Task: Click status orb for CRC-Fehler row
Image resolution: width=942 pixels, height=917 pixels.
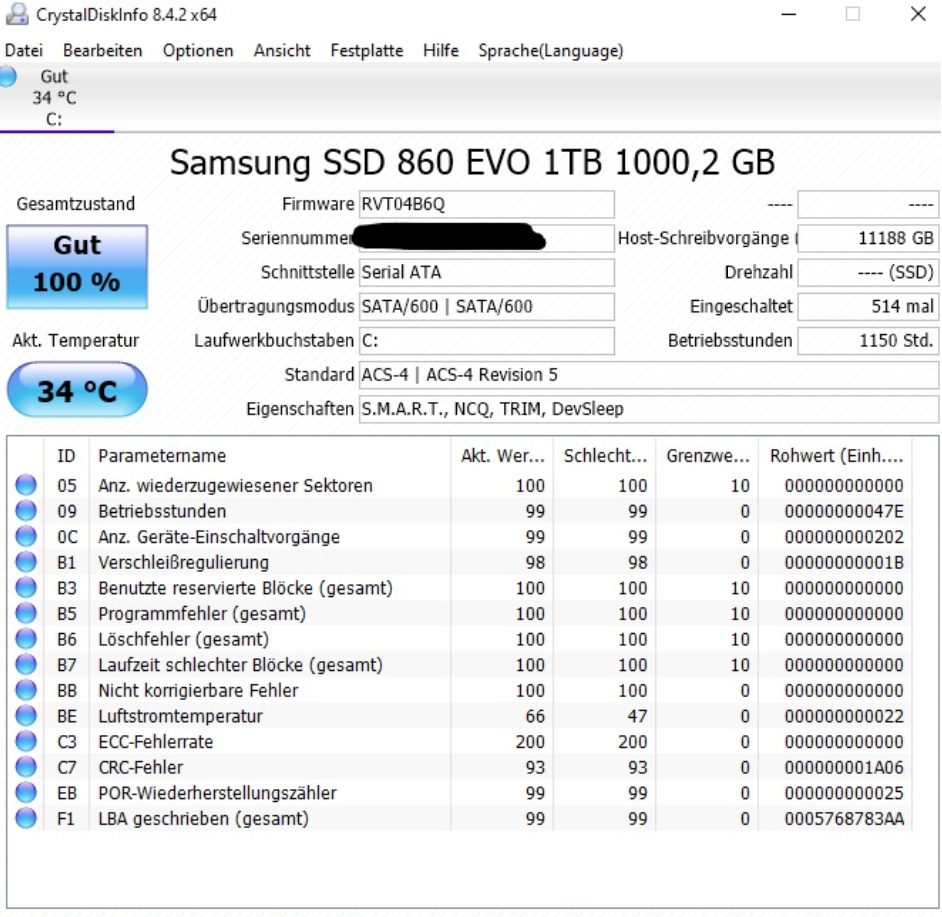Action: coord(26,767)
